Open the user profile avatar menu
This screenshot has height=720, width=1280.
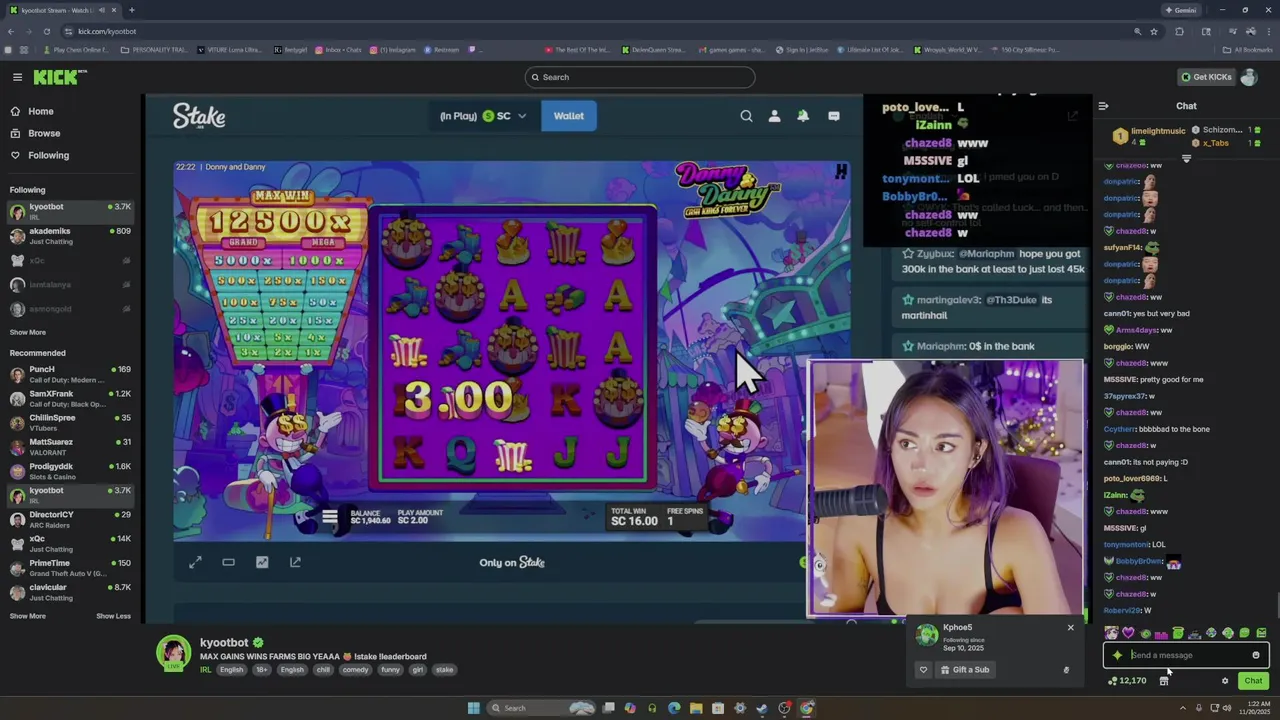pyautogui.click(x=1249, y=77)
